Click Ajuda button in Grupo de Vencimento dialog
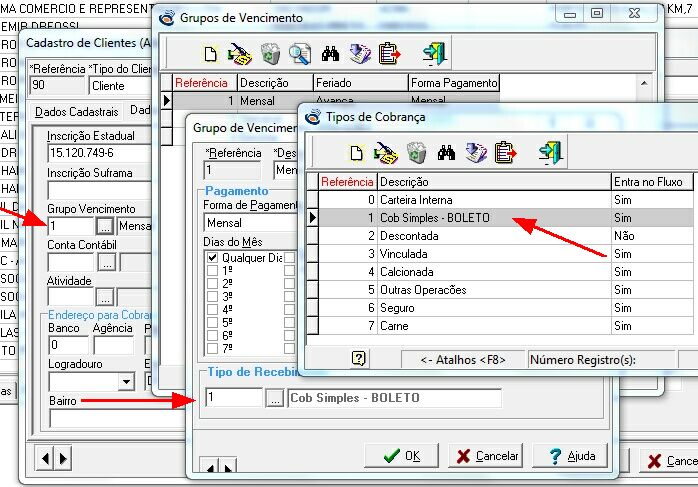This screenshot has height=487, width=698. (x=571, y=456)
